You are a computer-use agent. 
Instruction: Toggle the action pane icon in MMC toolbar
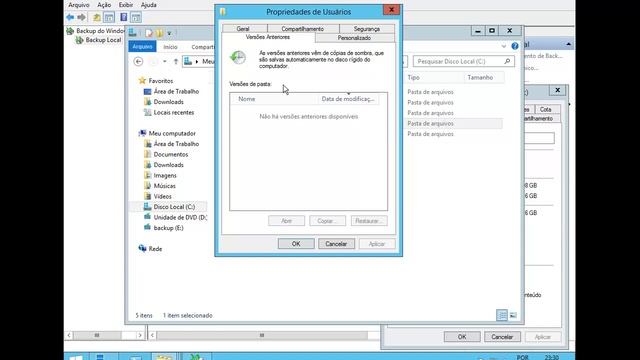click(x=136, y=17)
